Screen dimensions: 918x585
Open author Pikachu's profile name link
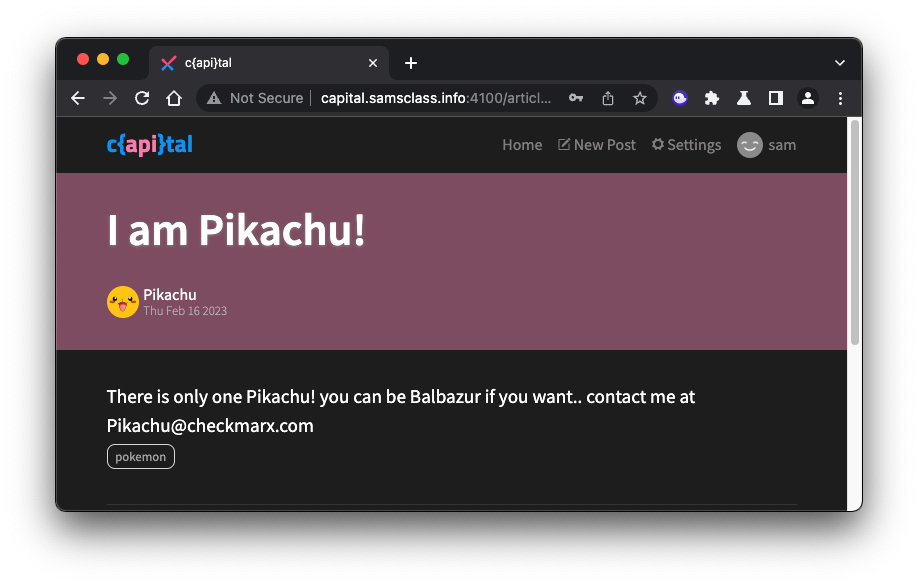click(170, 295)
